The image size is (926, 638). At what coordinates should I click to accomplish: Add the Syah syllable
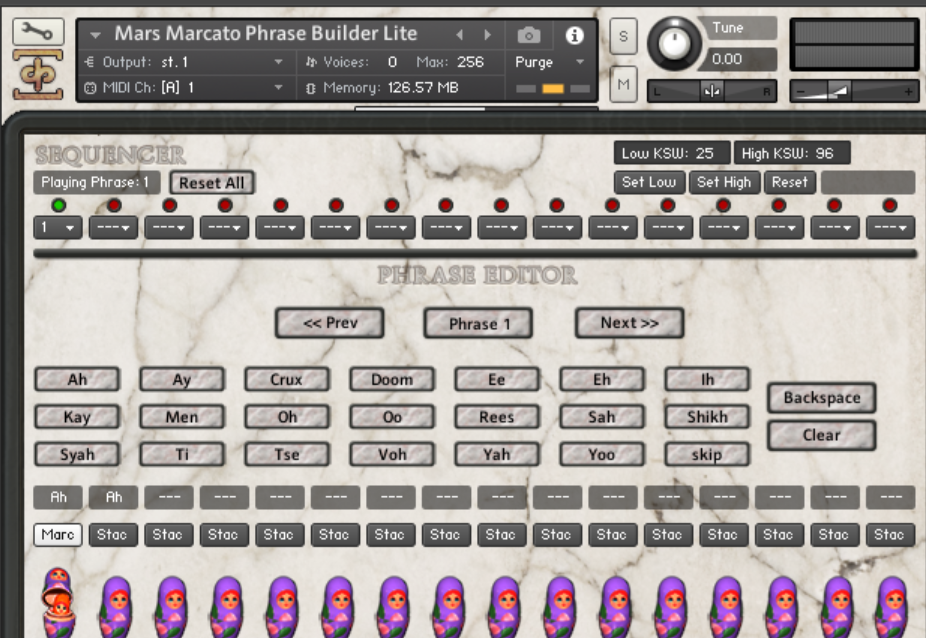pos(77,454)
